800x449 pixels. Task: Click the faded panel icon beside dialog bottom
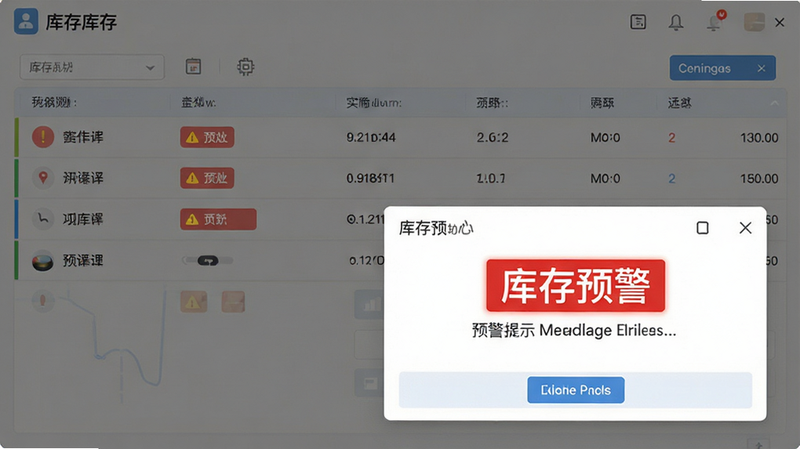point(369,383)
